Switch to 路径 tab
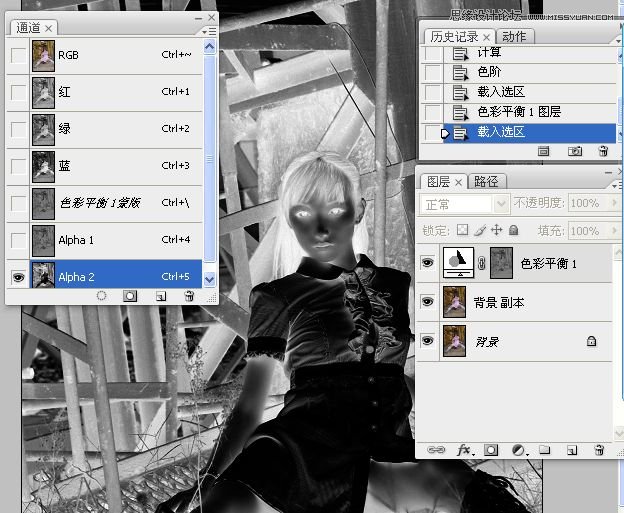The width and height of the screenshot is (624, 513). click(486, 182)
